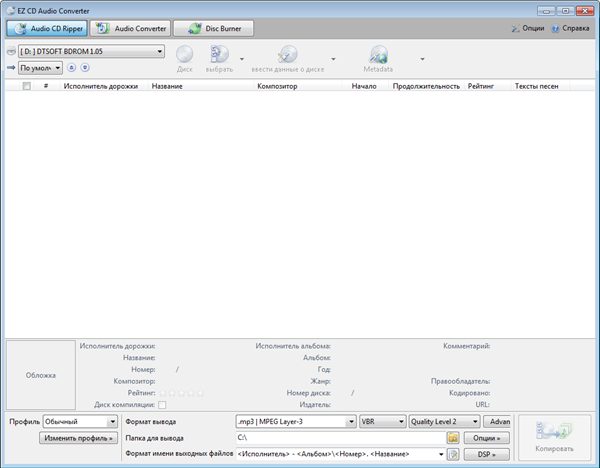Click the Папка для вывода path field

pyautogui.click(x=340, y=438)
